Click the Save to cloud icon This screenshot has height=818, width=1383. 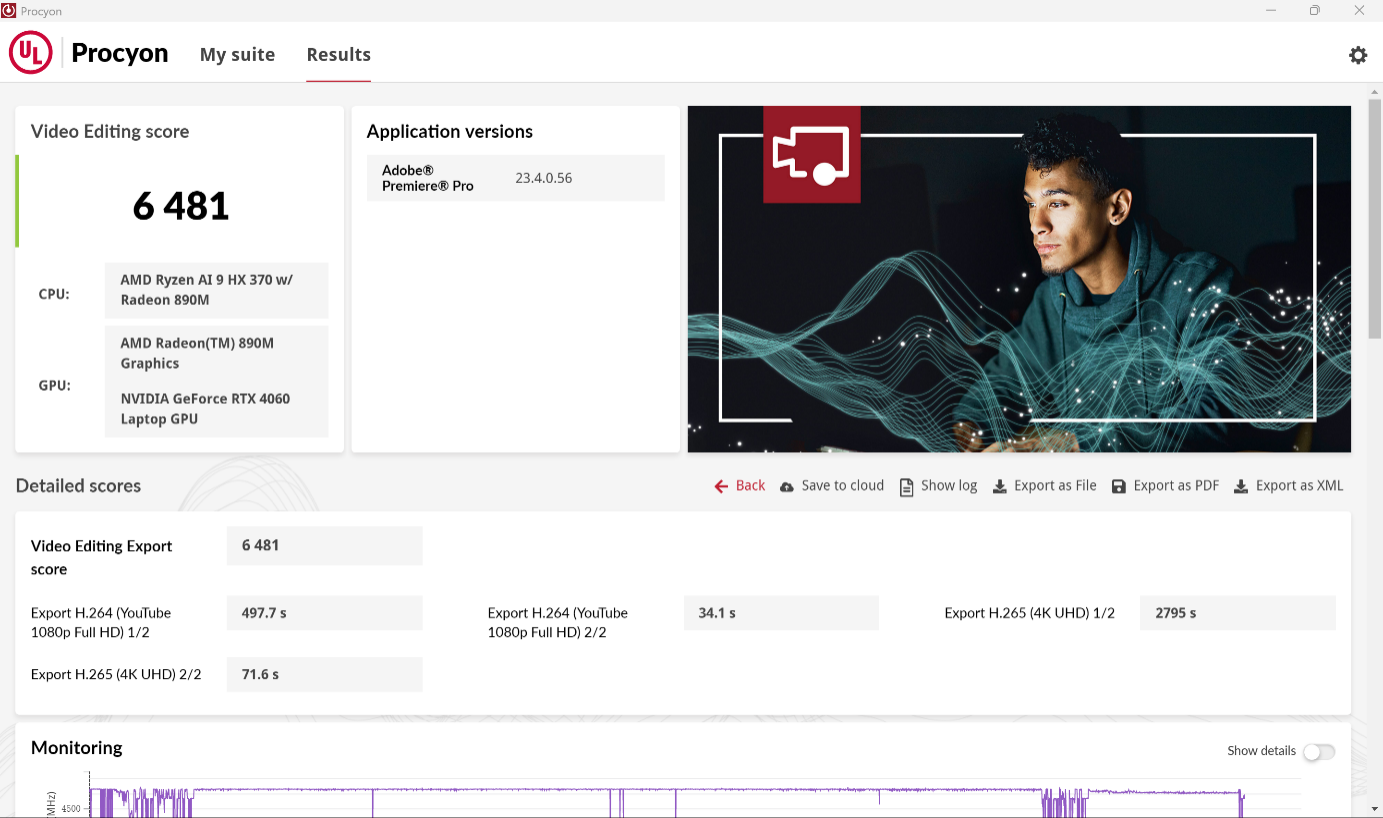[787, 486]
